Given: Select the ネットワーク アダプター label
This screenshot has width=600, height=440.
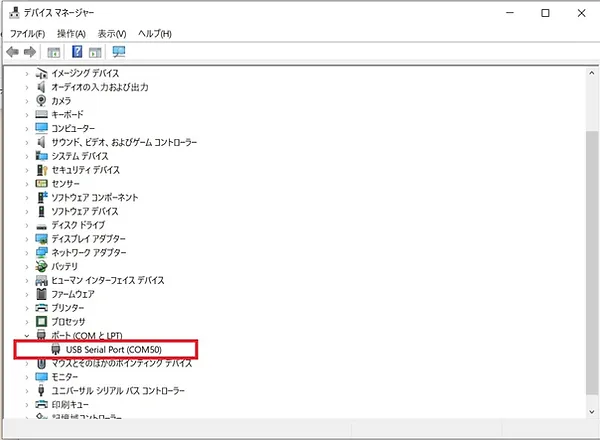Looking at the screenshot, I should point(89,253).
